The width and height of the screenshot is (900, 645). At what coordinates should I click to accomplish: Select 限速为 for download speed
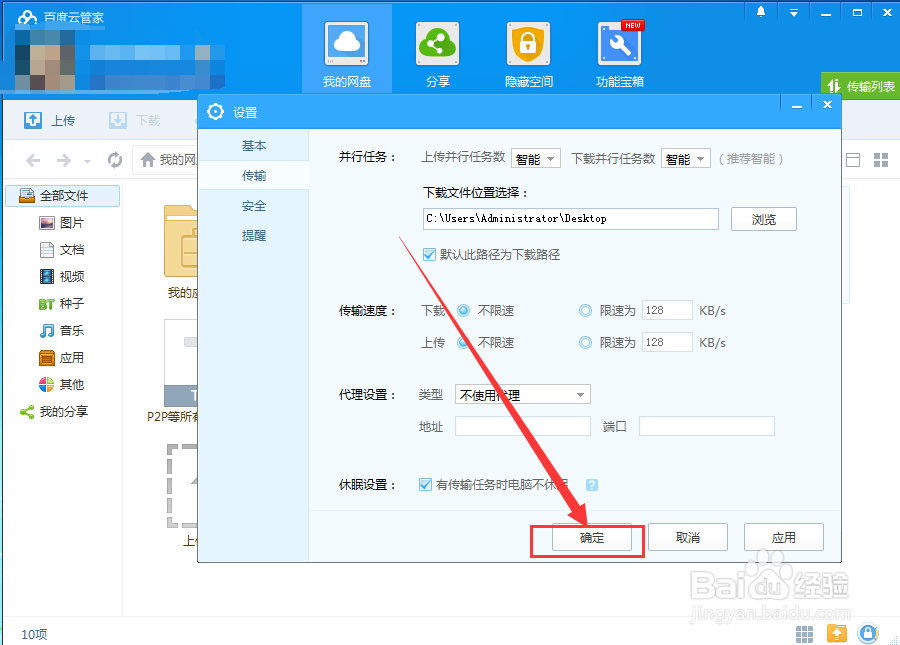pos(584,310)
